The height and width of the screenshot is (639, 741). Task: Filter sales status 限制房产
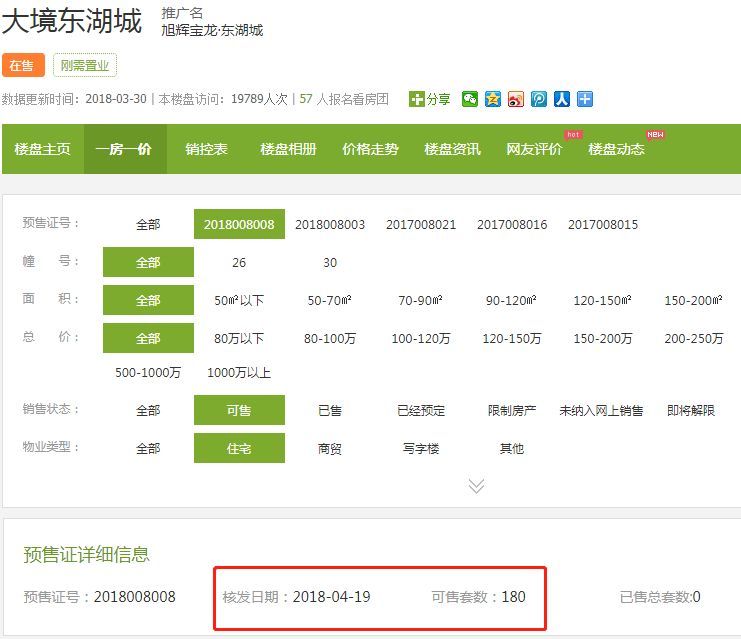(512, 410)
